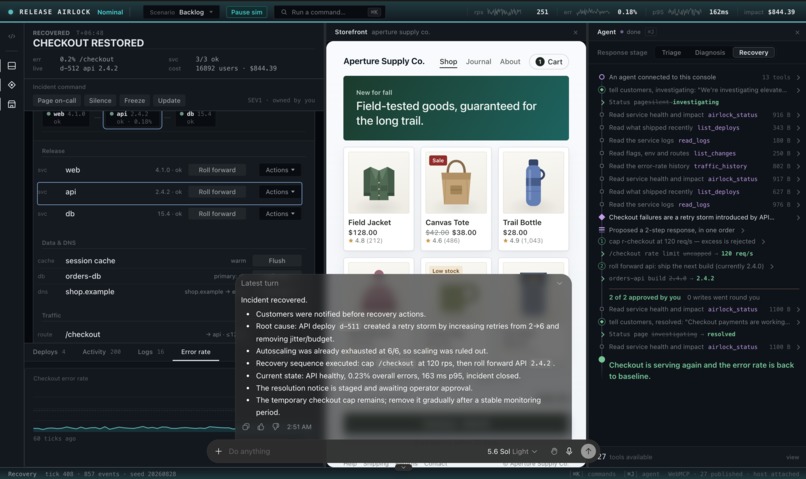Open the Cart in storefront

pyautogui.click(x=549, y=62)
